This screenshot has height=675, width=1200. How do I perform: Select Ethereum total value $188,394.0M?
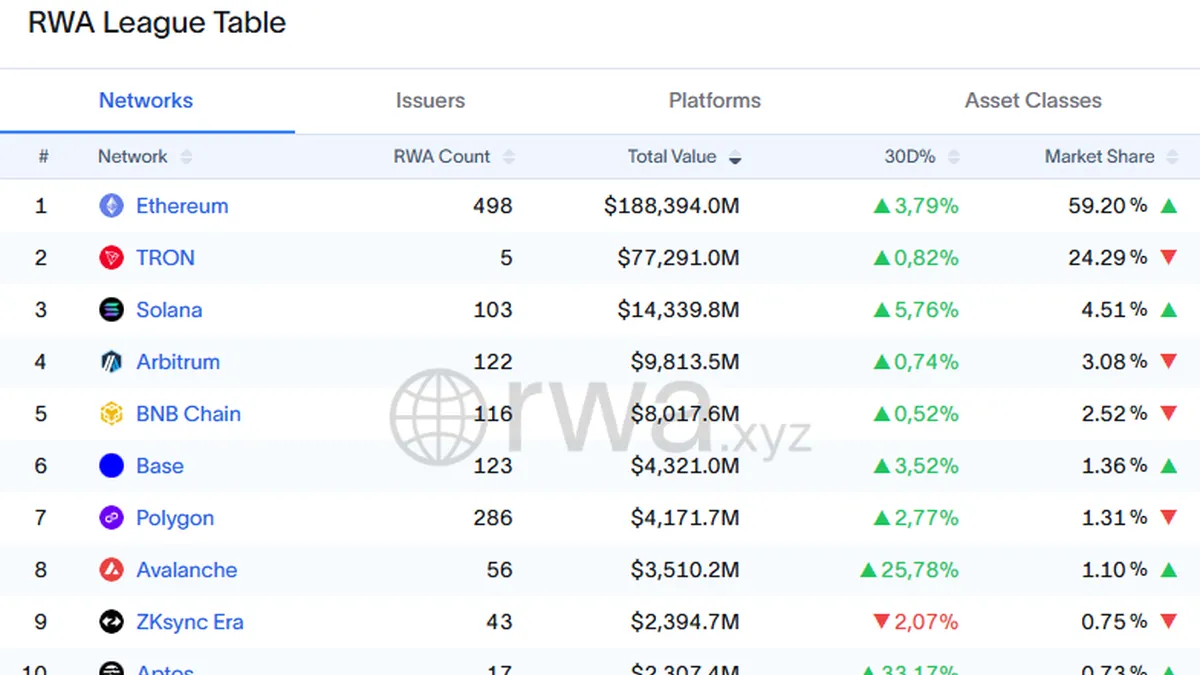pos(672,206)
